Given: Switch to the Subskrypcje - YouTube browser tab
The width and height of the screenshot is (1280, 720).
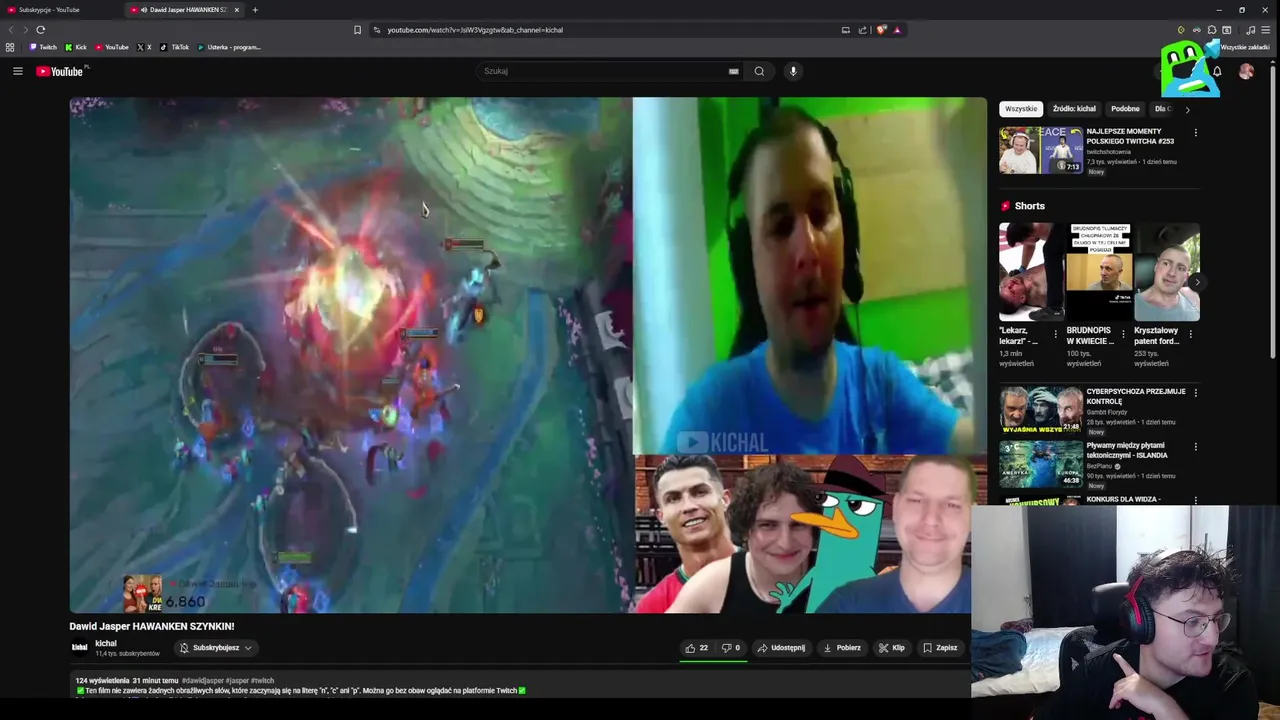Looking at the screenshot, I should (x=62, y=10).
